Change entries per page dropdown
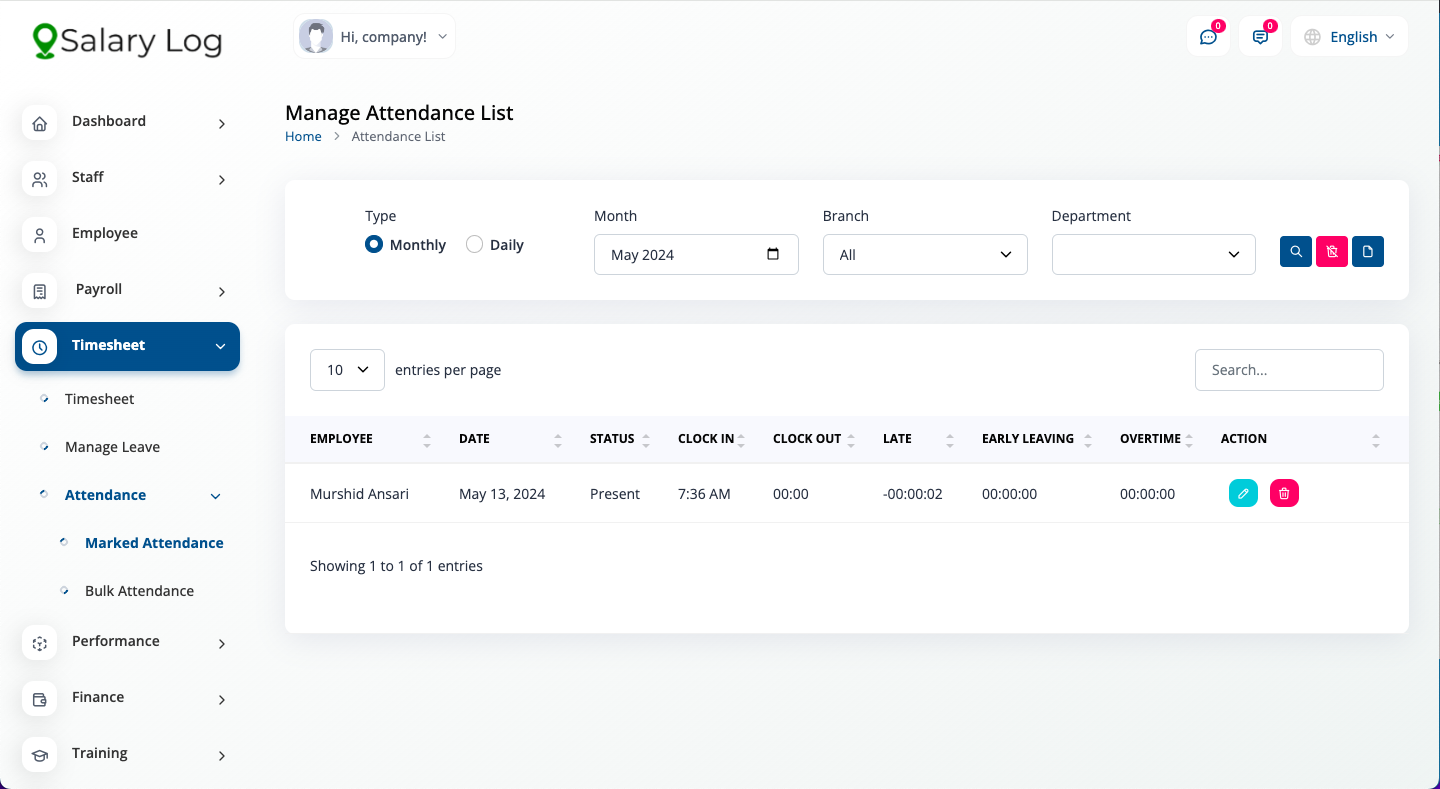The width and height of the screenshot is (1440, 789). coord(347,370)
